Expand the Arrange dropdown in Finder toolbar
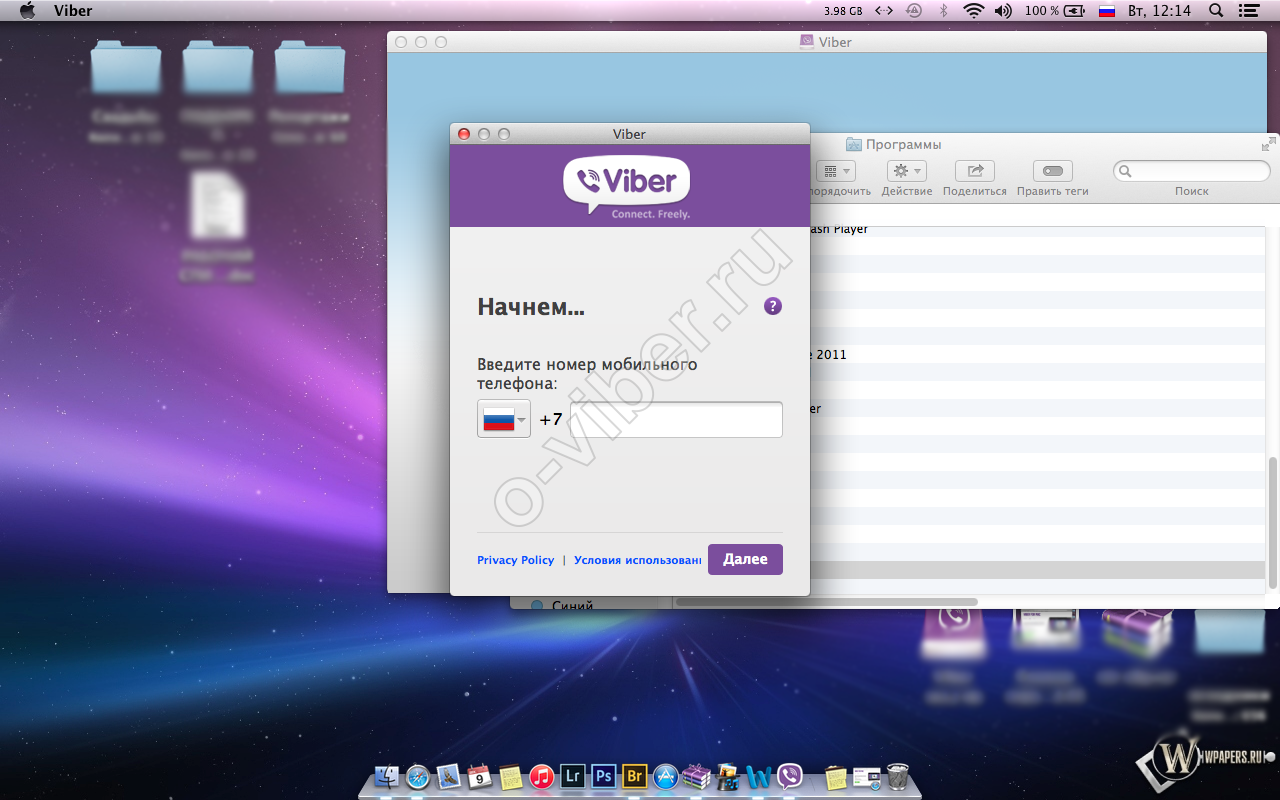This screenshot has height=800, width=1280. 835,171
